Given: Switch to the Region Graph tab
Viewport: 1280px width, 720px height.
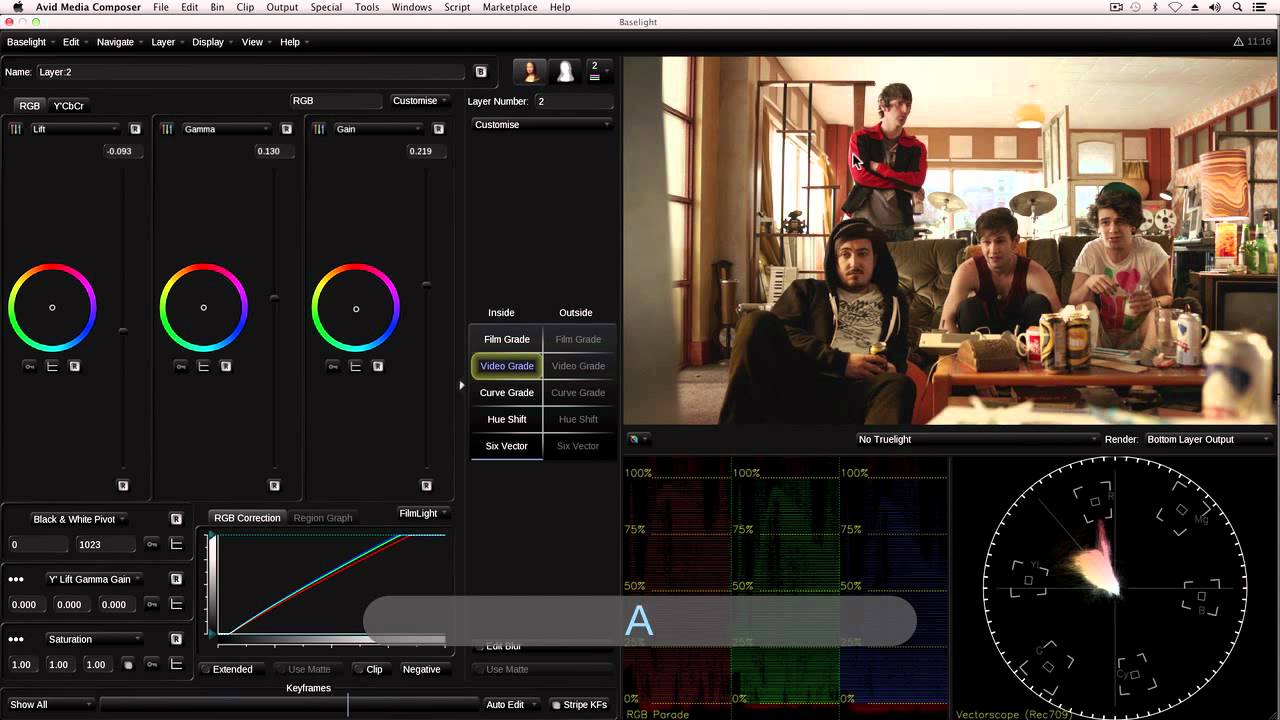Looking at the screenshot, I should pyautogui.click(x=323, y=518).
